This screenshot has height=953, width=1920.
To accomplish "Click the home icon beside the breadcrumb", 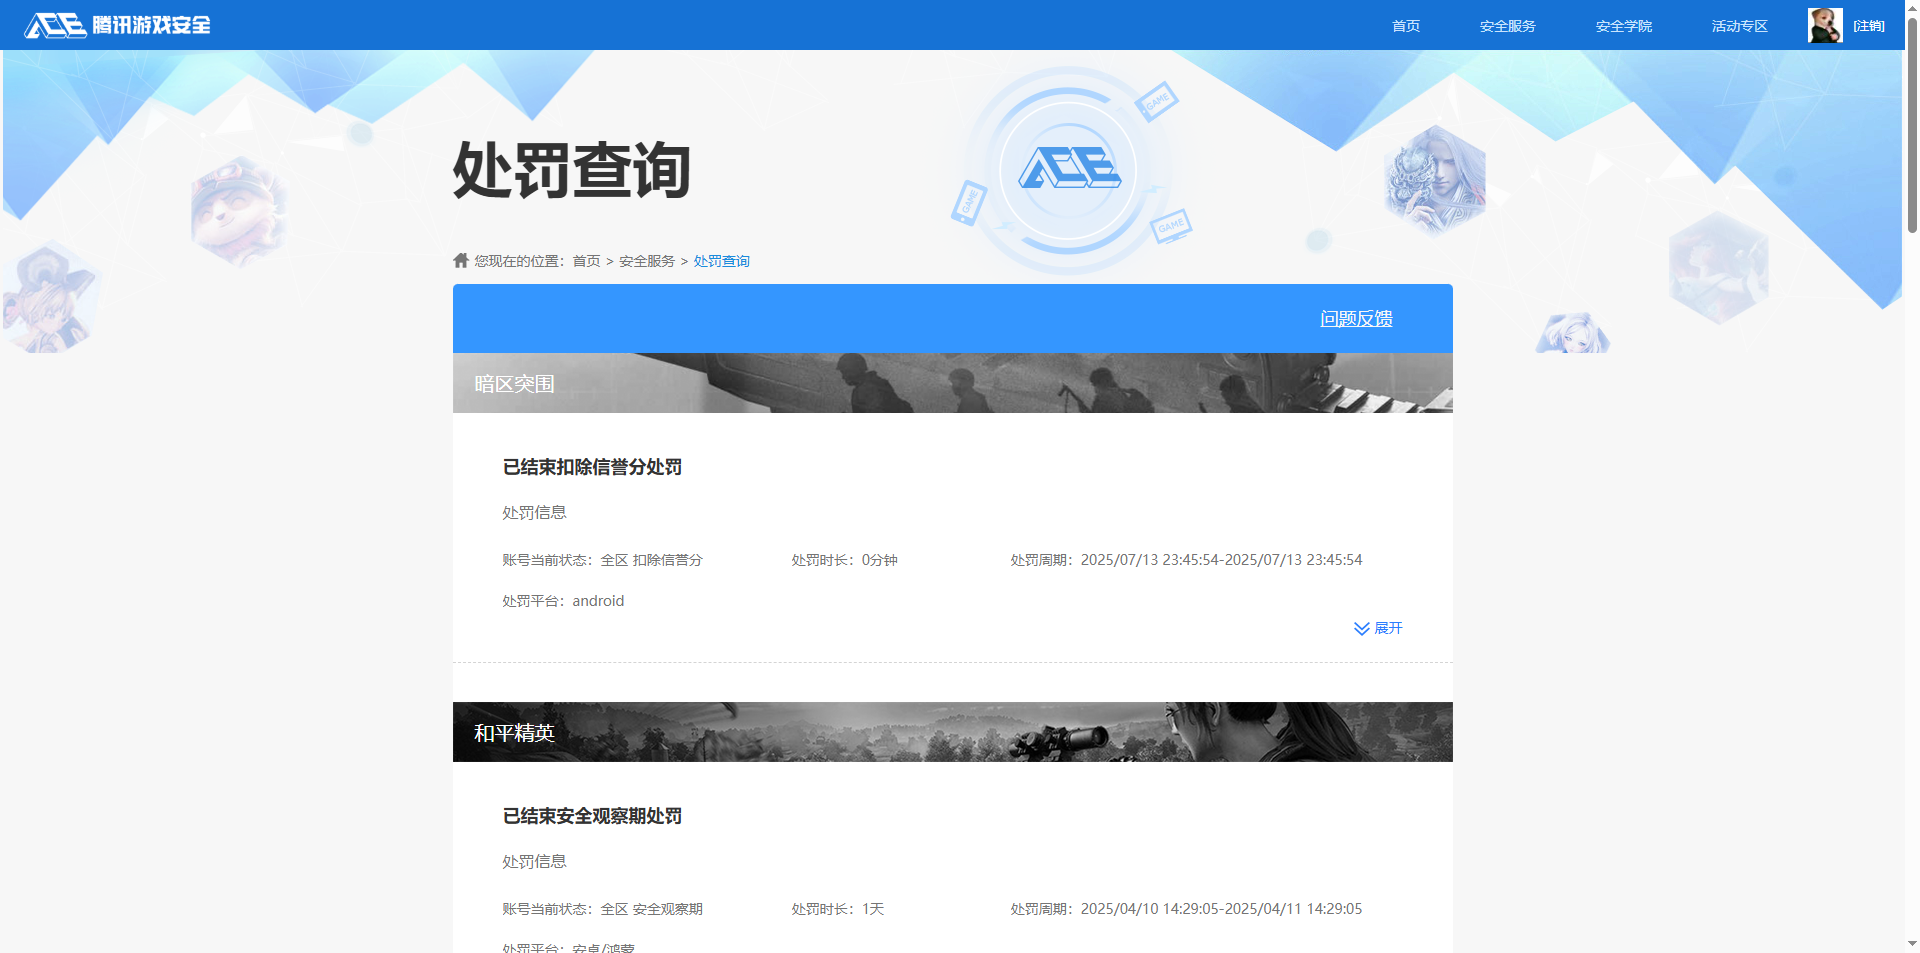I will (461, 259).
